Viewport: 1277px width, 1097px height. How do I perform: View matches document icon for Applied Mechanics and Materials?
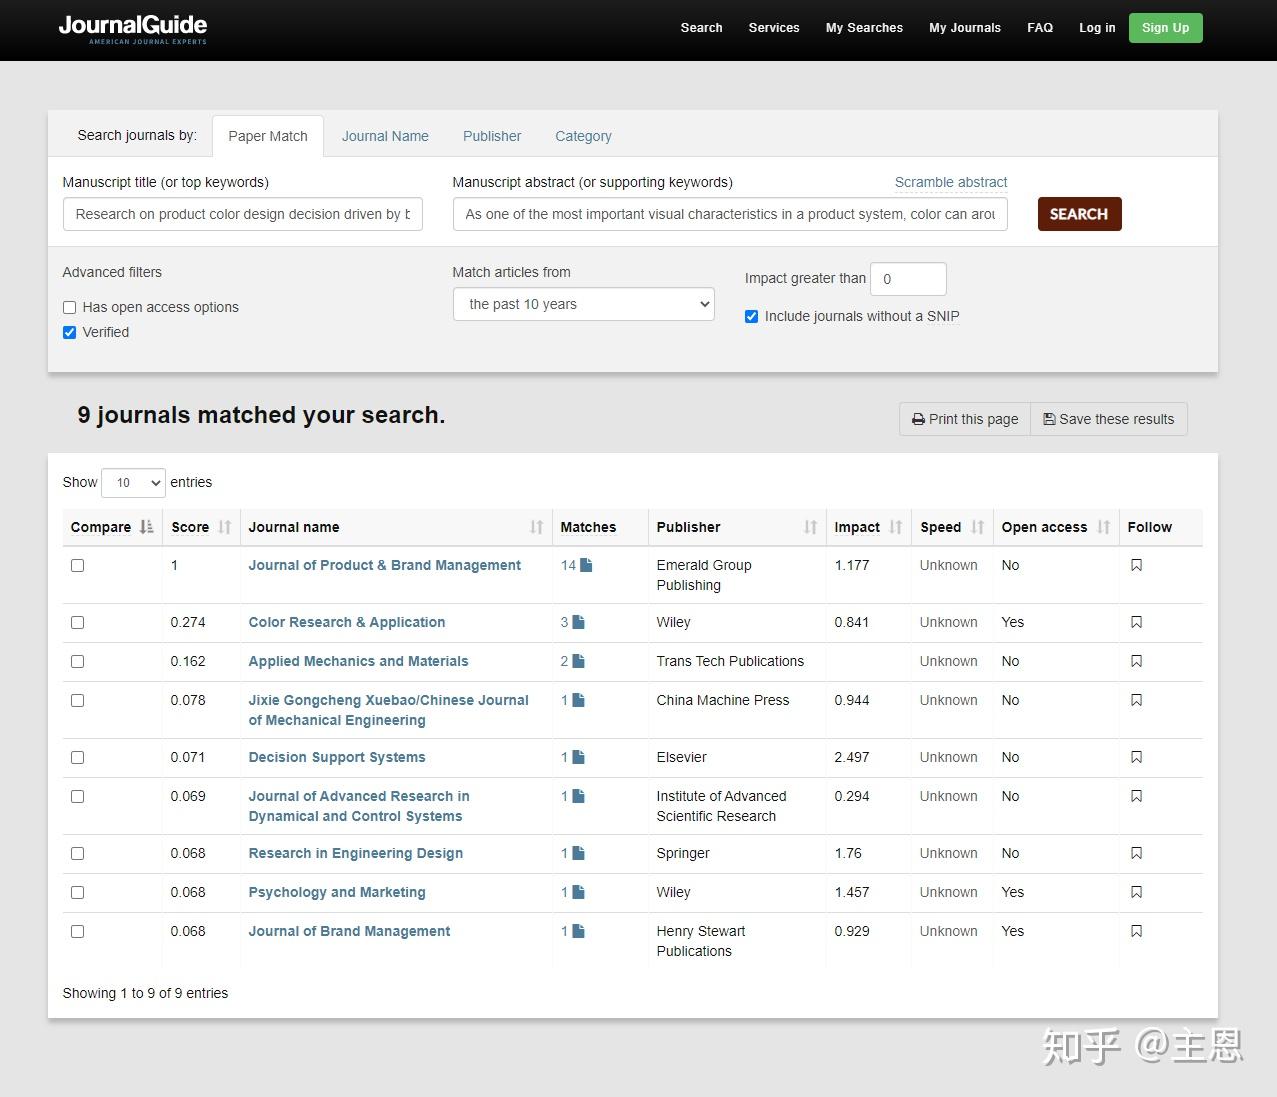click(578, 661)
